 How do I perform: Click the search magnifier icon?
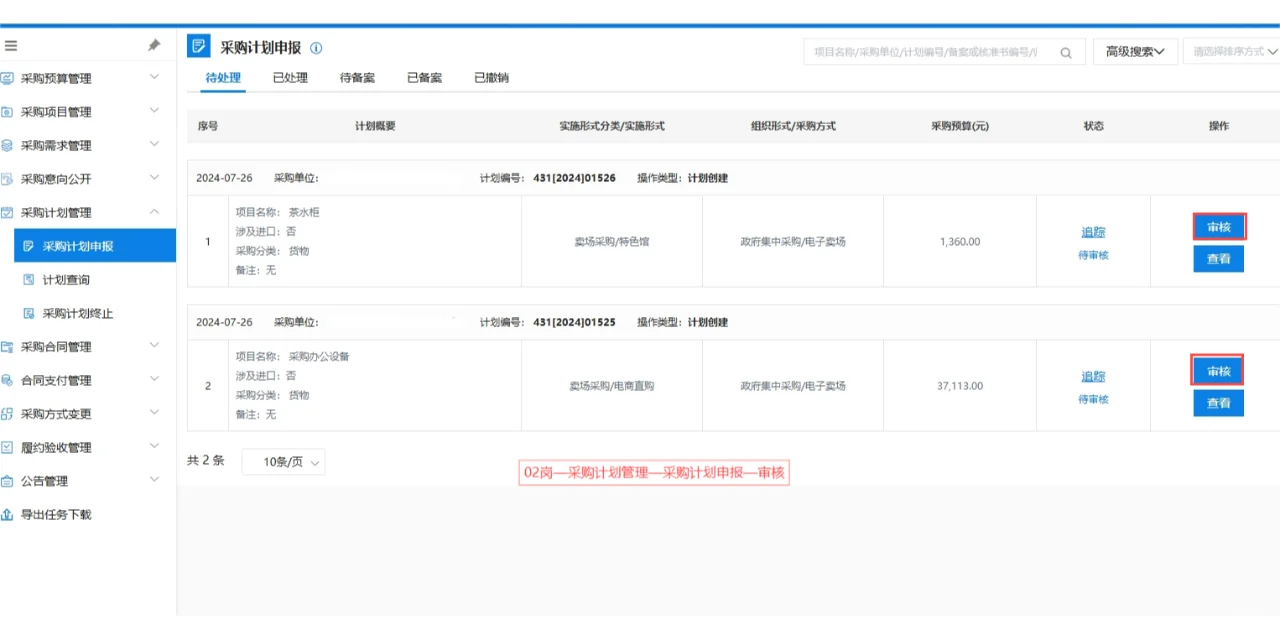(1067, 52)
